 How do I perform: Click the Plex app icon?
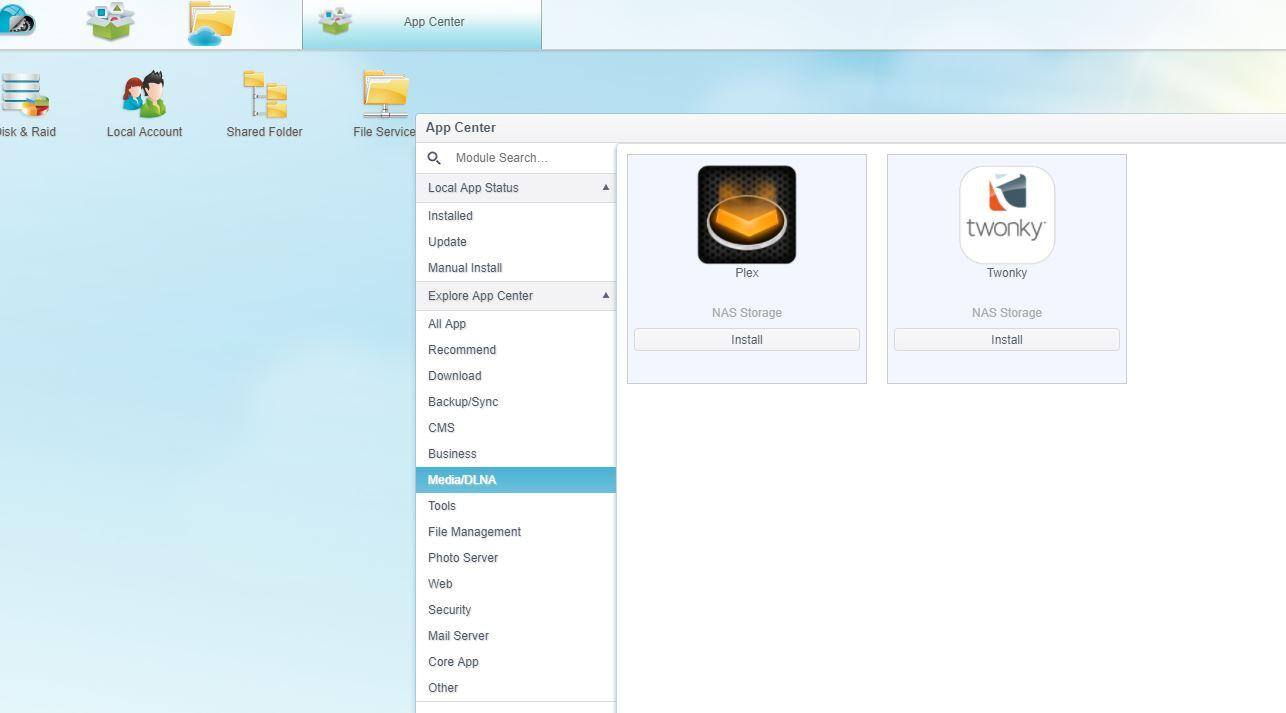click(x=746, y=215)
